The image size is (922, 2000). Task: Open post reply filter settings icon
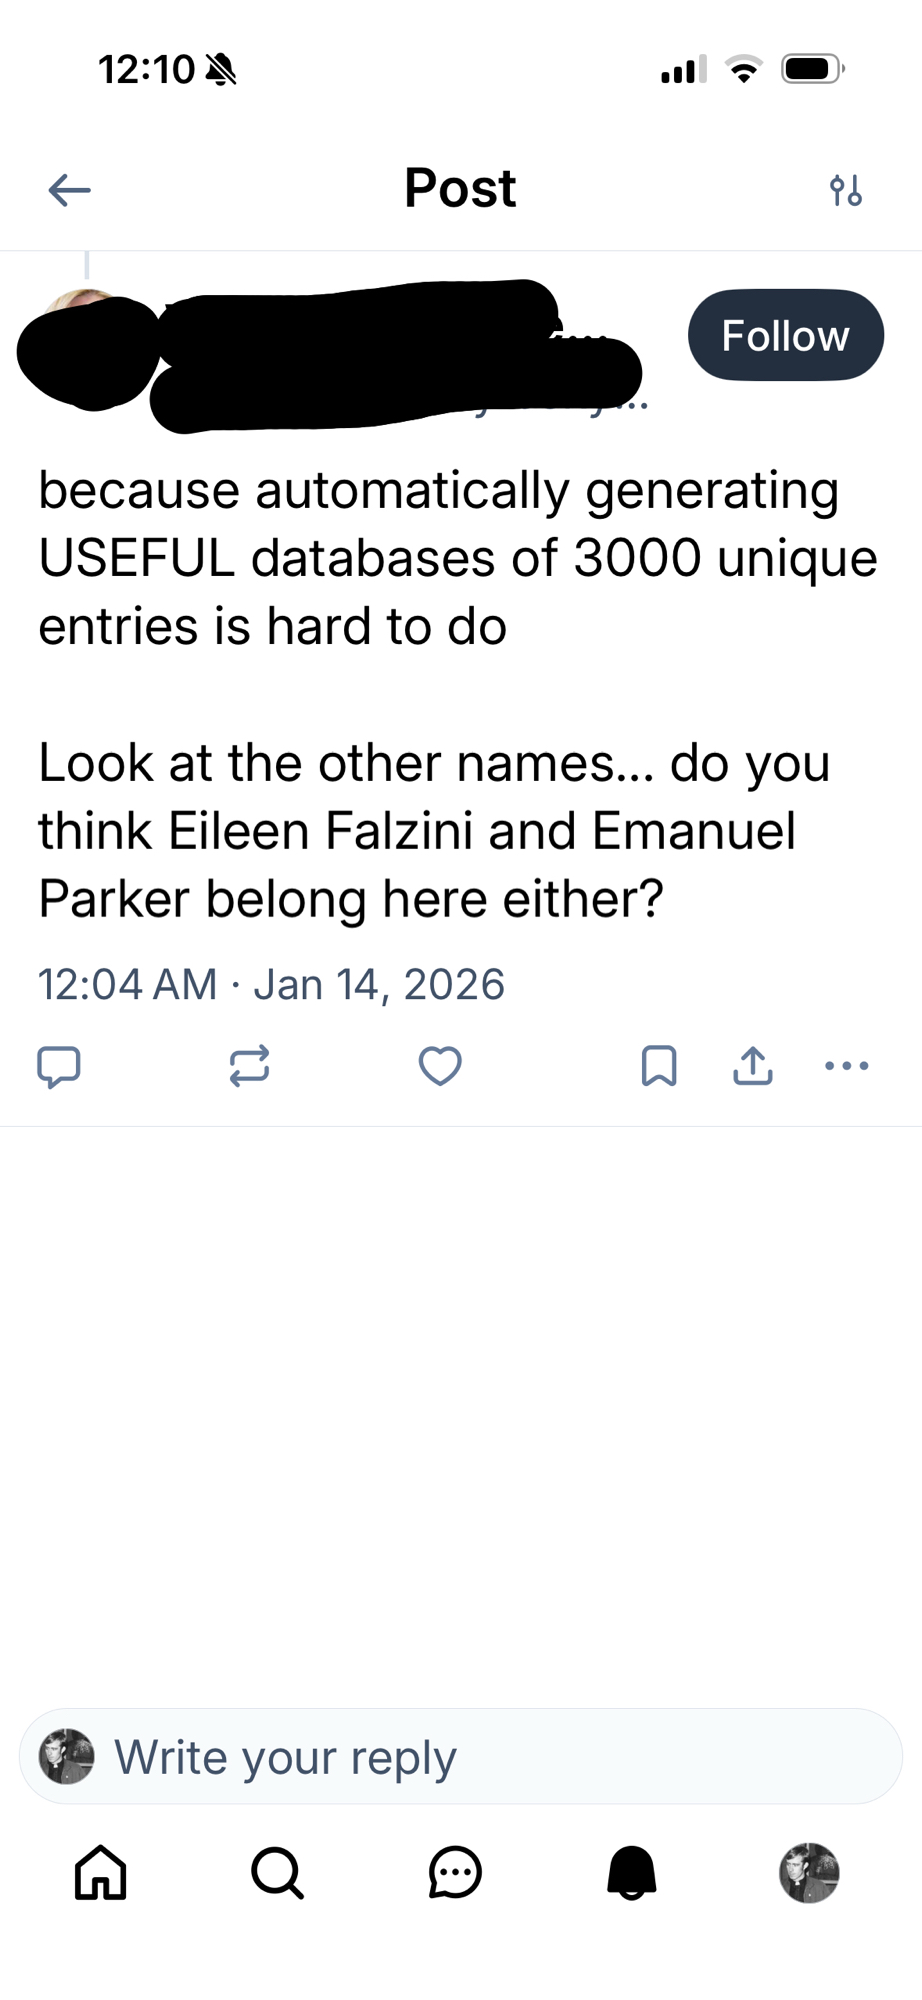click(x=845, y=189)
